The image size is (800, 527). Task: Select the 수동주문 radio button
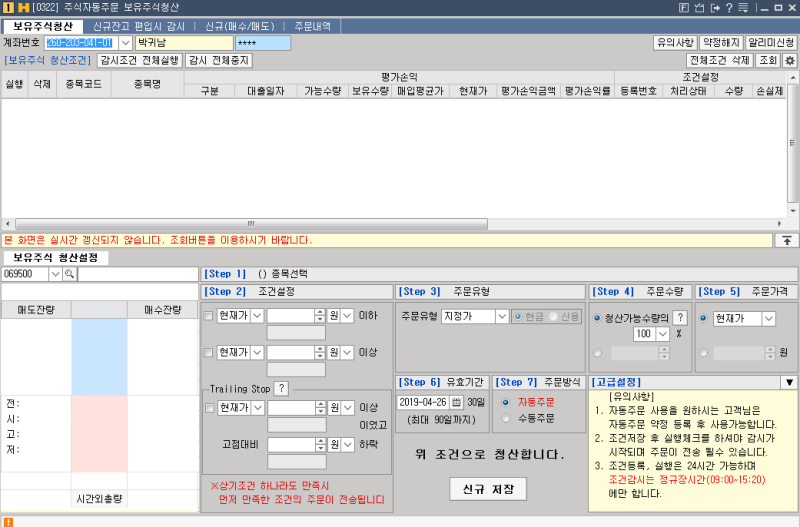click(x=506, y=418)
